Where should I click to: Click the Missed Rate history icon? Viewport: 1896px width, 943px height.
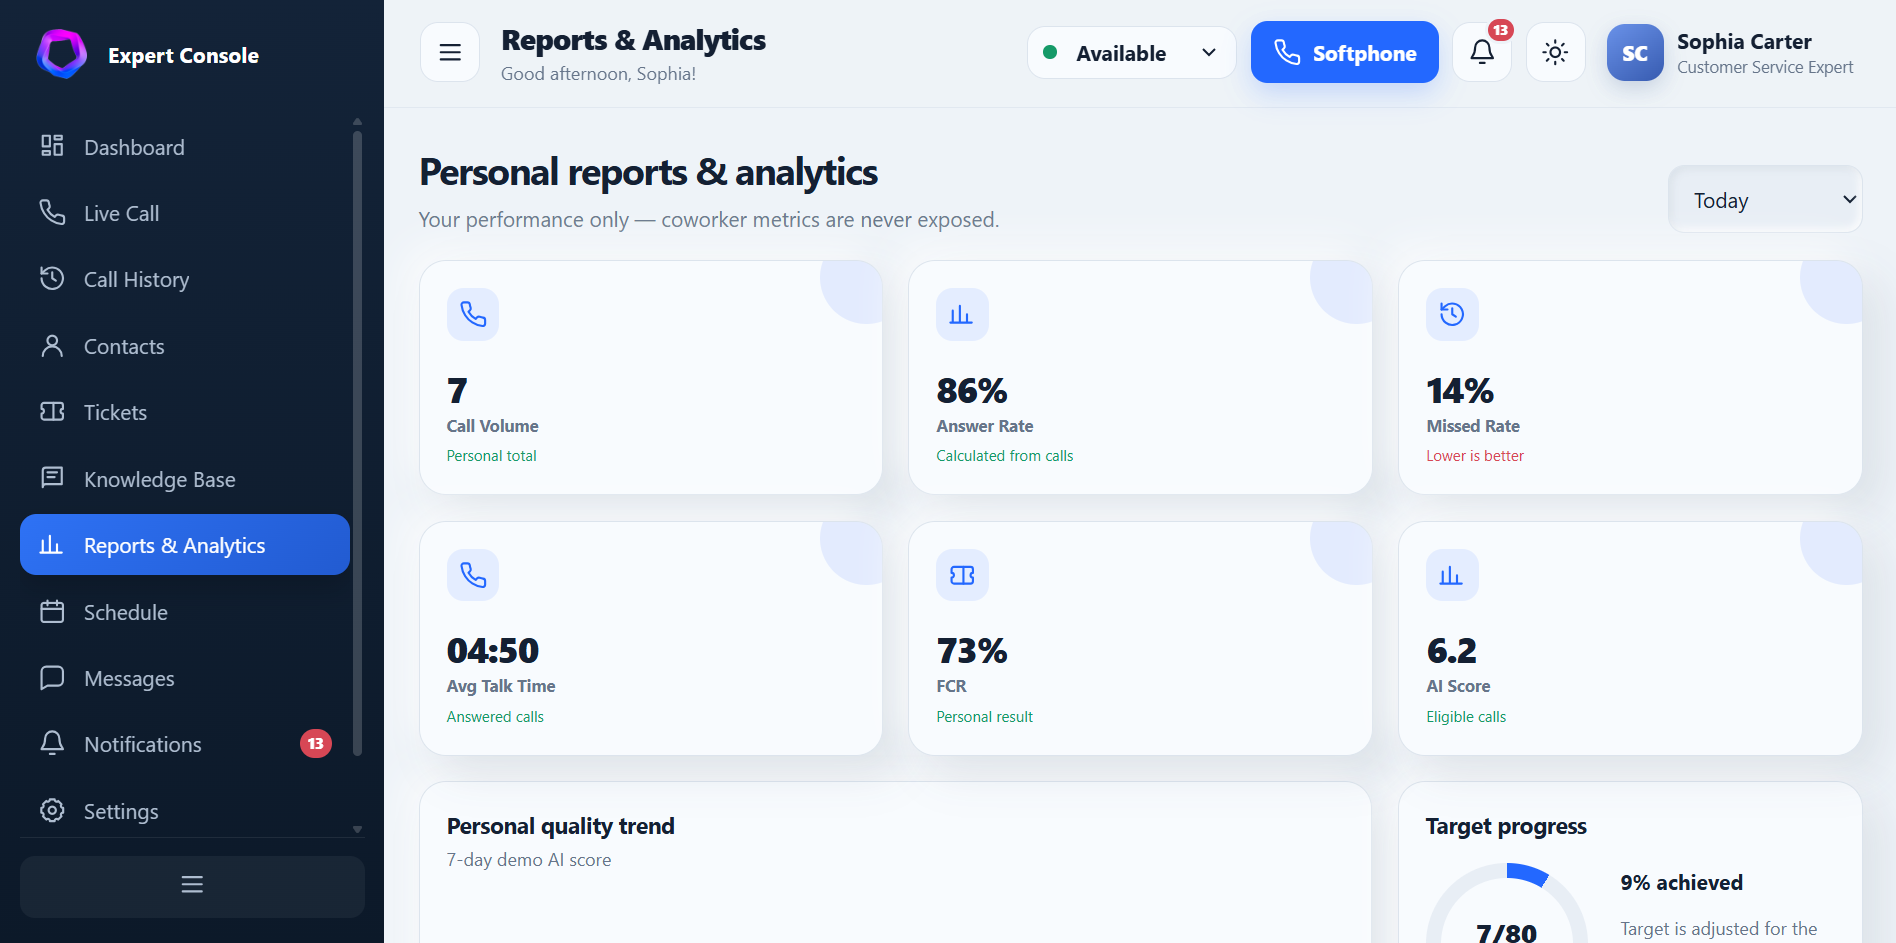1452,315
